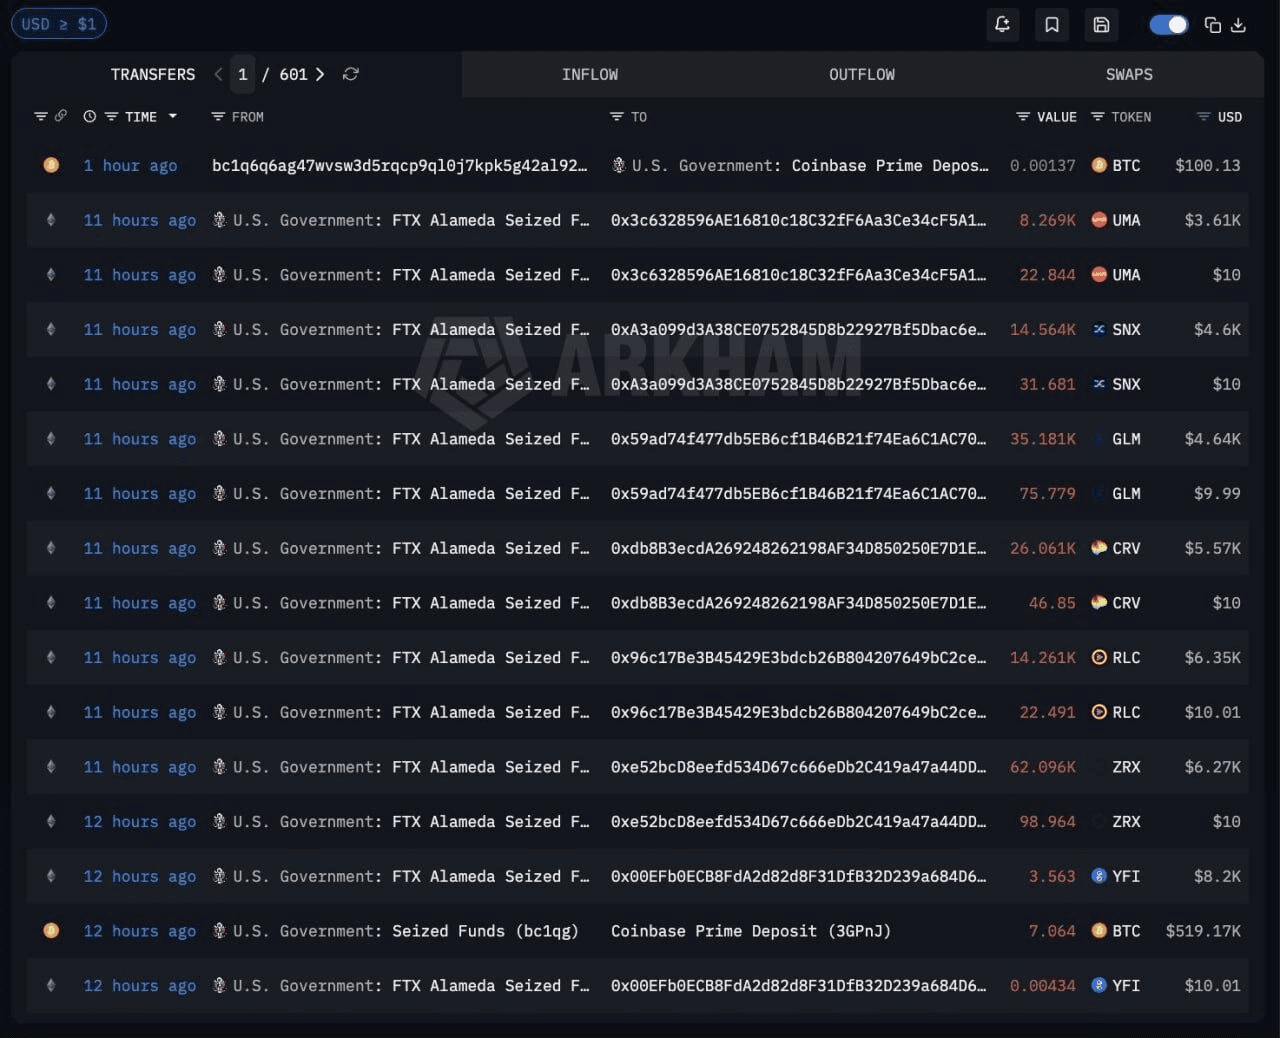The width and height of the screenshot is (1280, 1038).
Task: Open the 0xdb8B3e… recipient in $5.57K row
Action: (799, 548)
